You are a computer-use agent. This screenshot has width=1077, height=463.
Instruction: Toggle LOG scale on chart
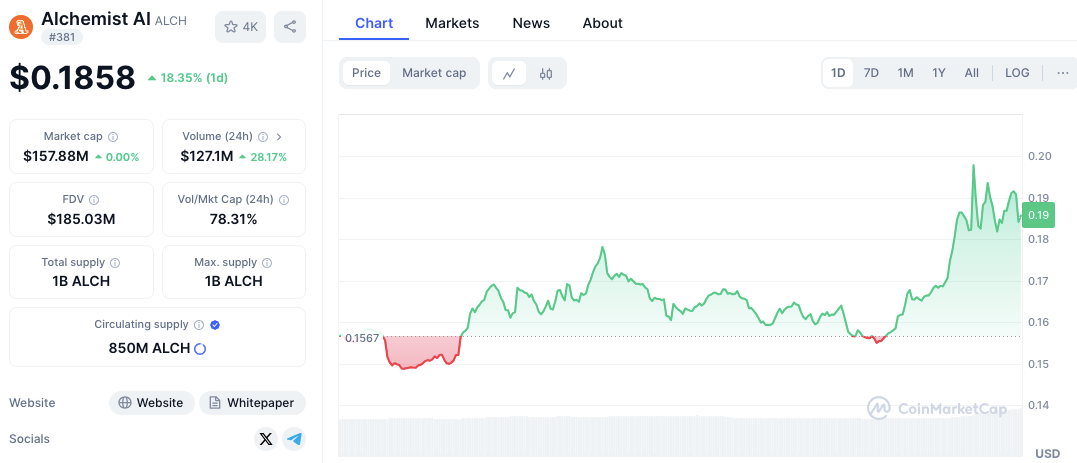pyautogui.click(x=1017, y=73)
